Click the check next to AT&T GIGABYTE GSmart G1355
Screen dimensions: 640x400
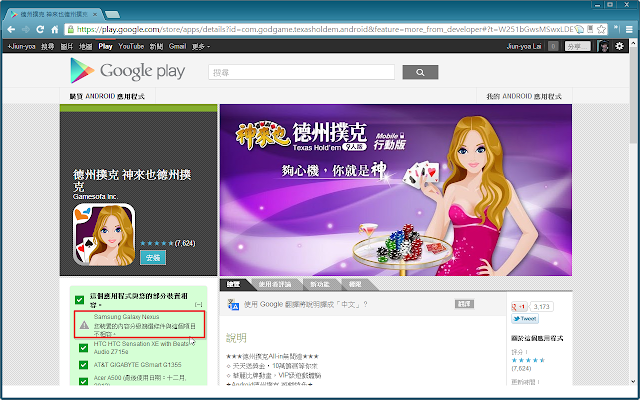click(84, 364)
